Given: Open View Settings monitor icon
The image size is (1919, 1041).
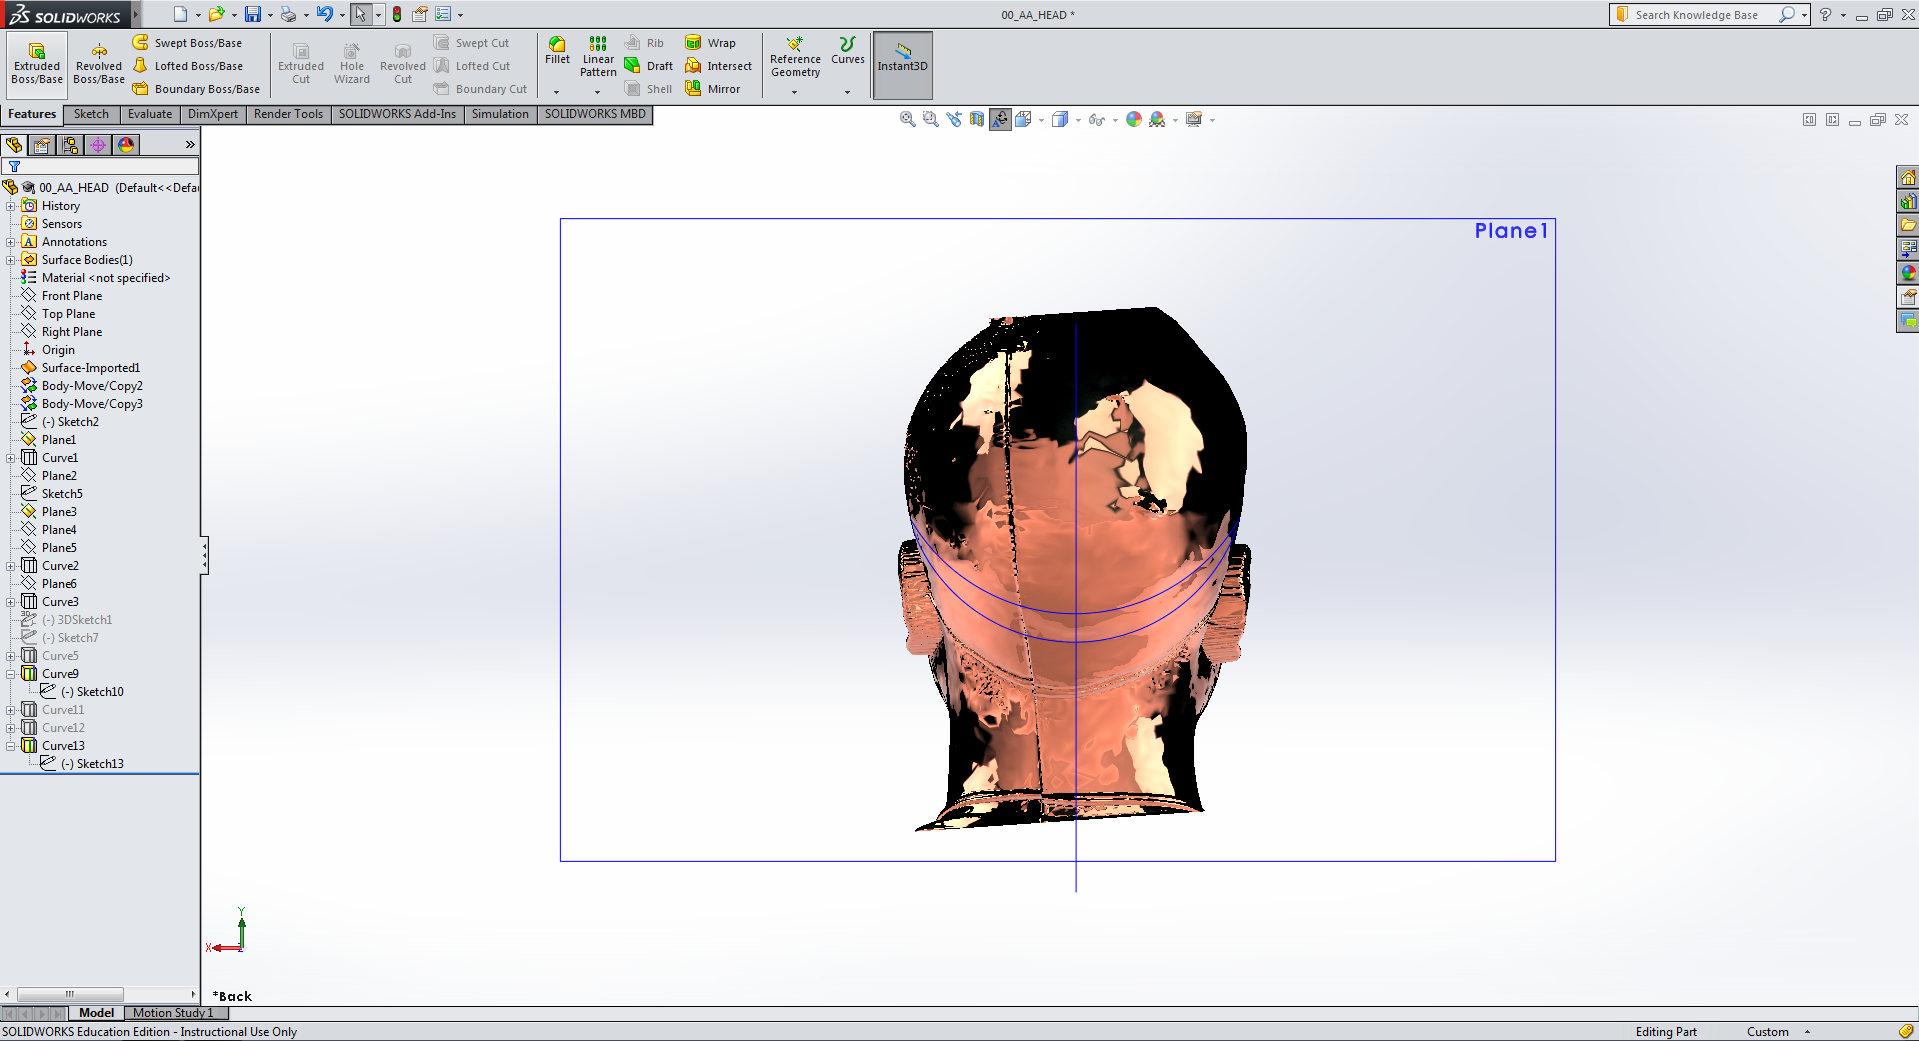Looking at the screenshot, I should pos(1193,119).
